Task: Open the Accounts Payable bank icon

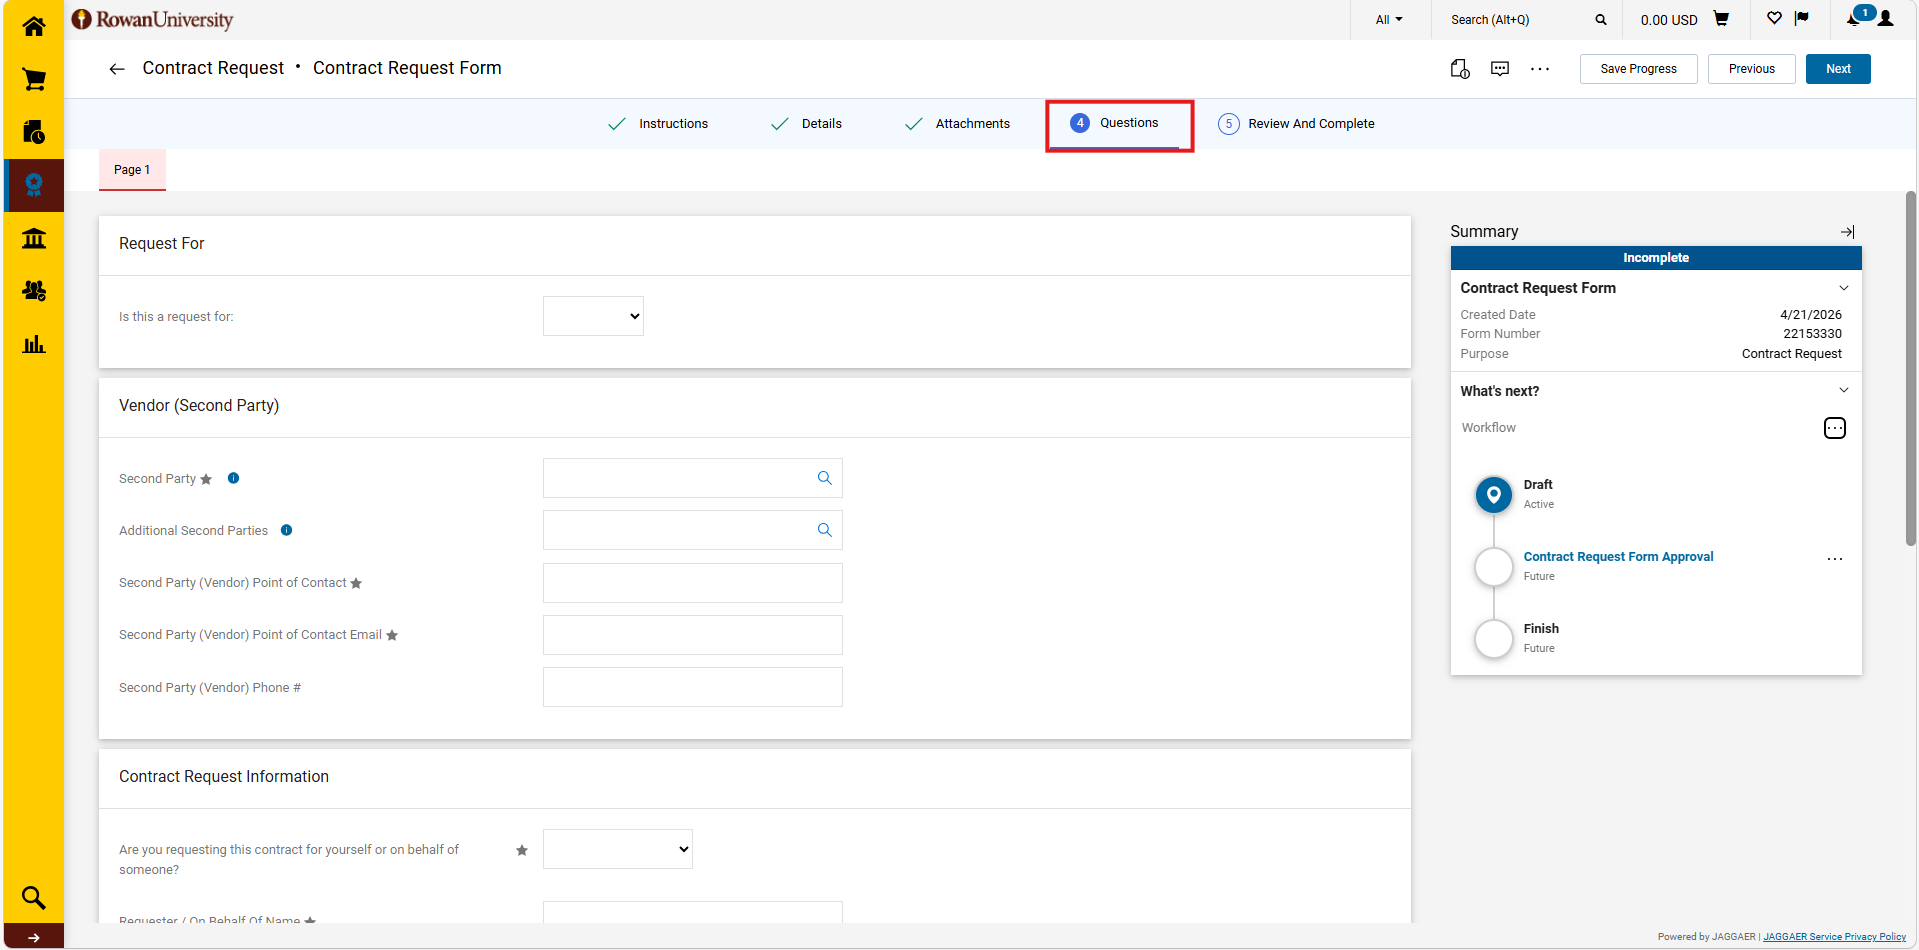Action: click(x=34, y=238)
